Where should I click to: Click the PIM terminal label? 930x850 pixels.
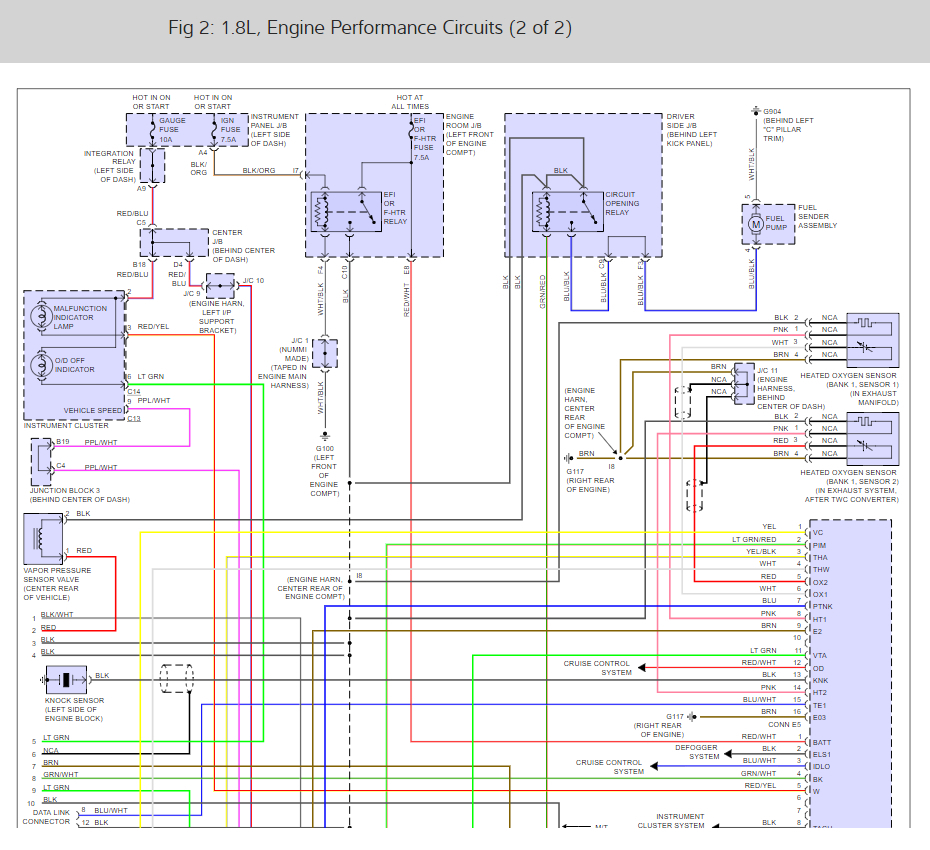click(819, 545)
